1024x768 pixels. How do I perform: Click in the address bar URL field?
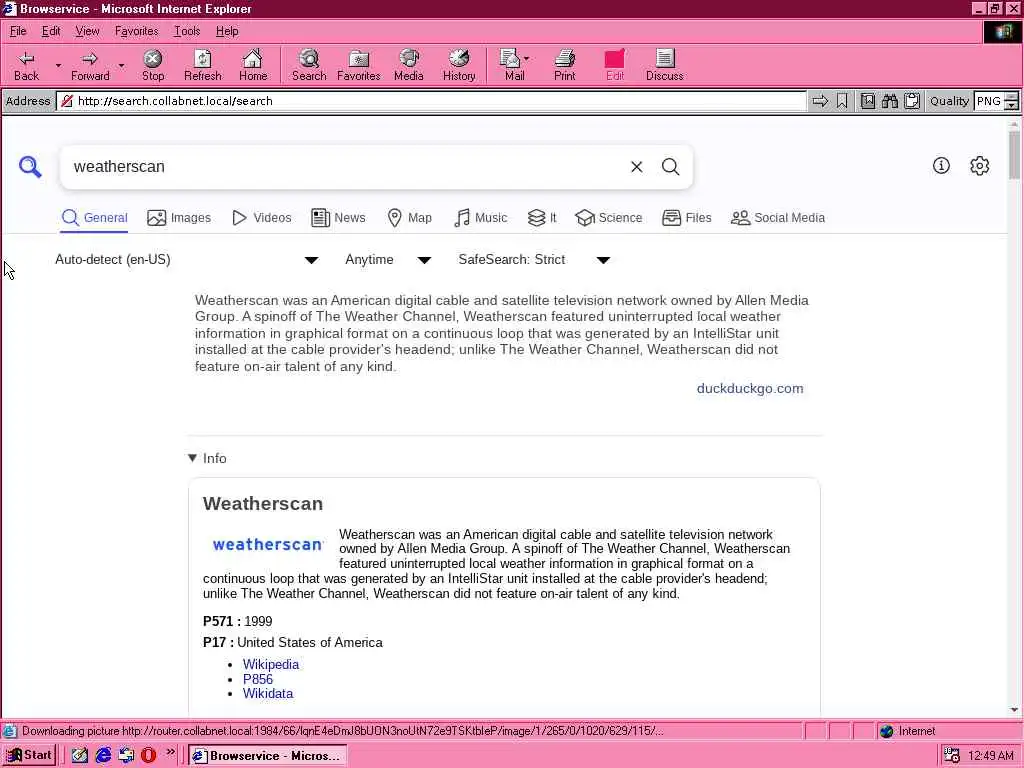[x=431, y=101]
